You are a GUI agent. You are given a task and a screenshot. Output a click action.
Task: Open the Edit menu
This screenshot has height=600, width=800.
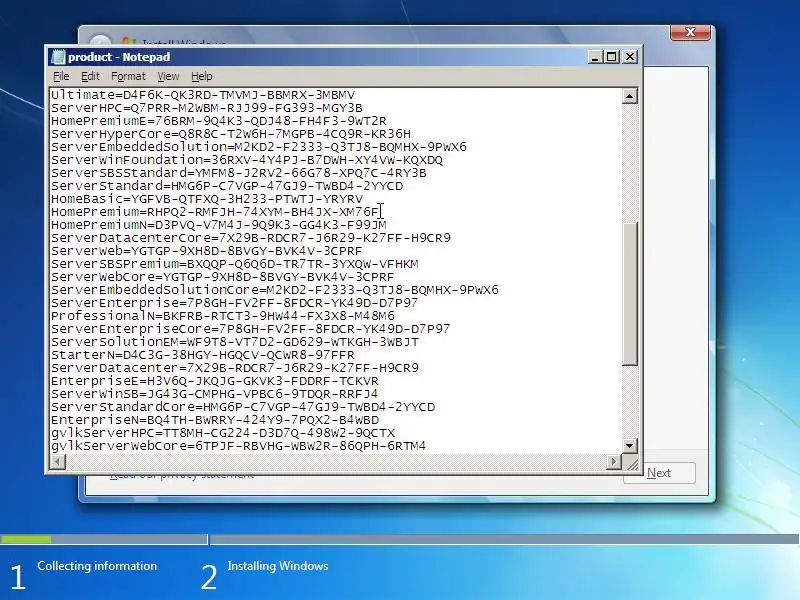click(x=90, y=77)
